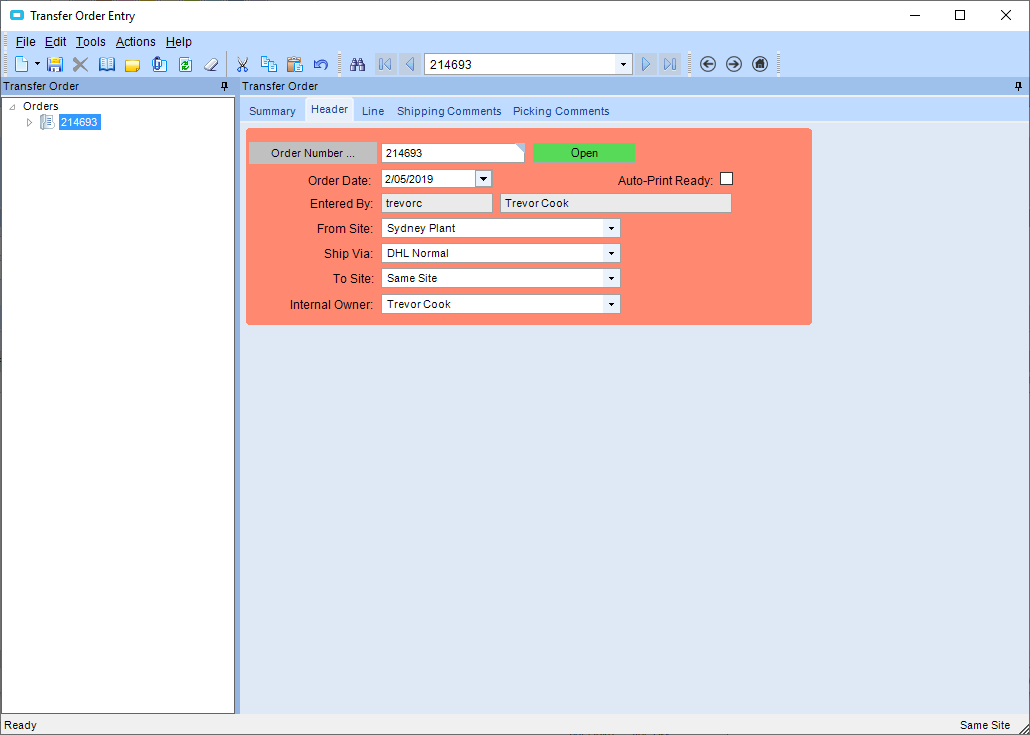
Task: Click the Paste clipboard icon
Action: pyautogui.click(x=295, y=64)
